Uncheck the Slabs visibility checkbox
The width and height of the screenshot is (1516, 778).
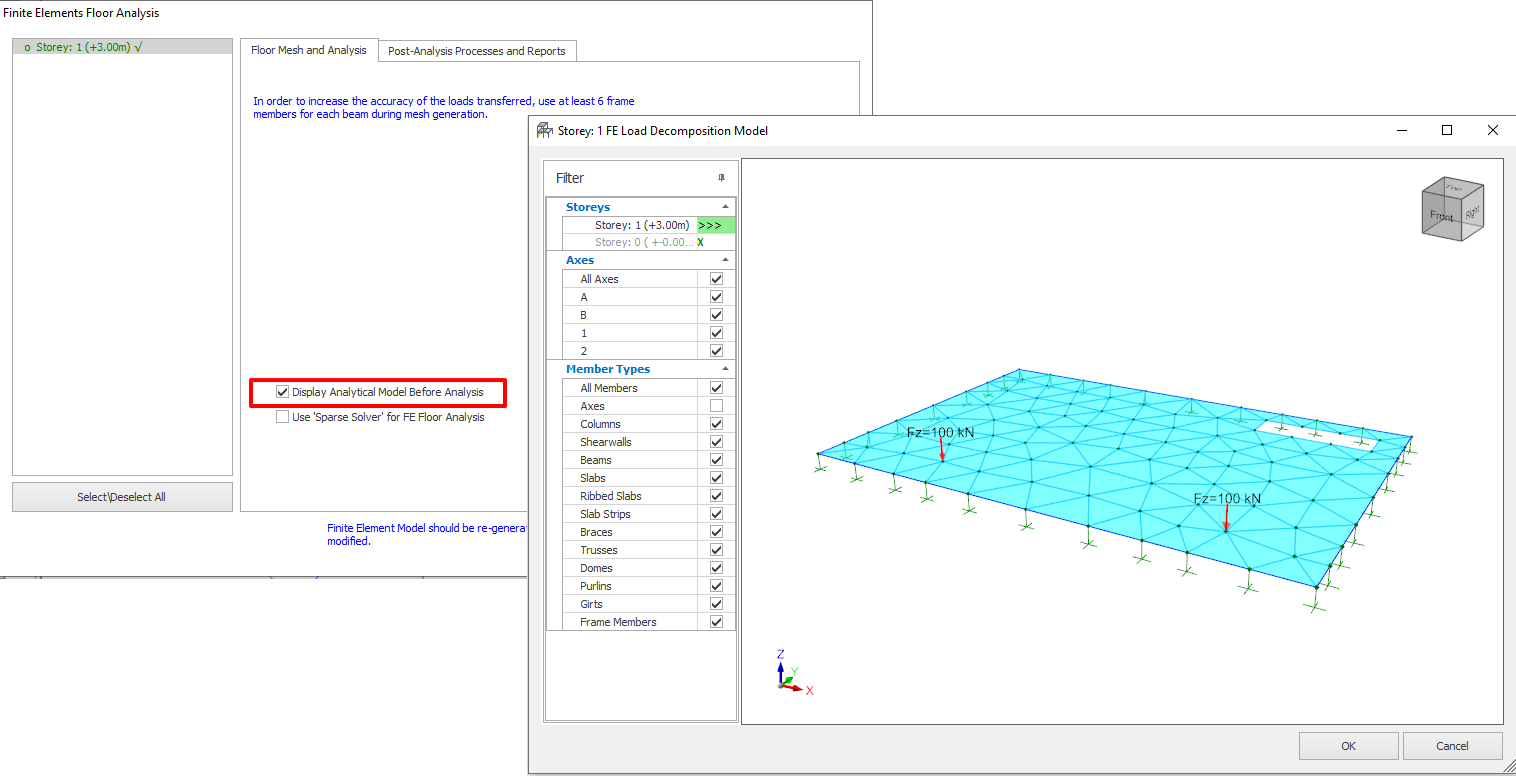pyautogui.click(x=716, y=478)
